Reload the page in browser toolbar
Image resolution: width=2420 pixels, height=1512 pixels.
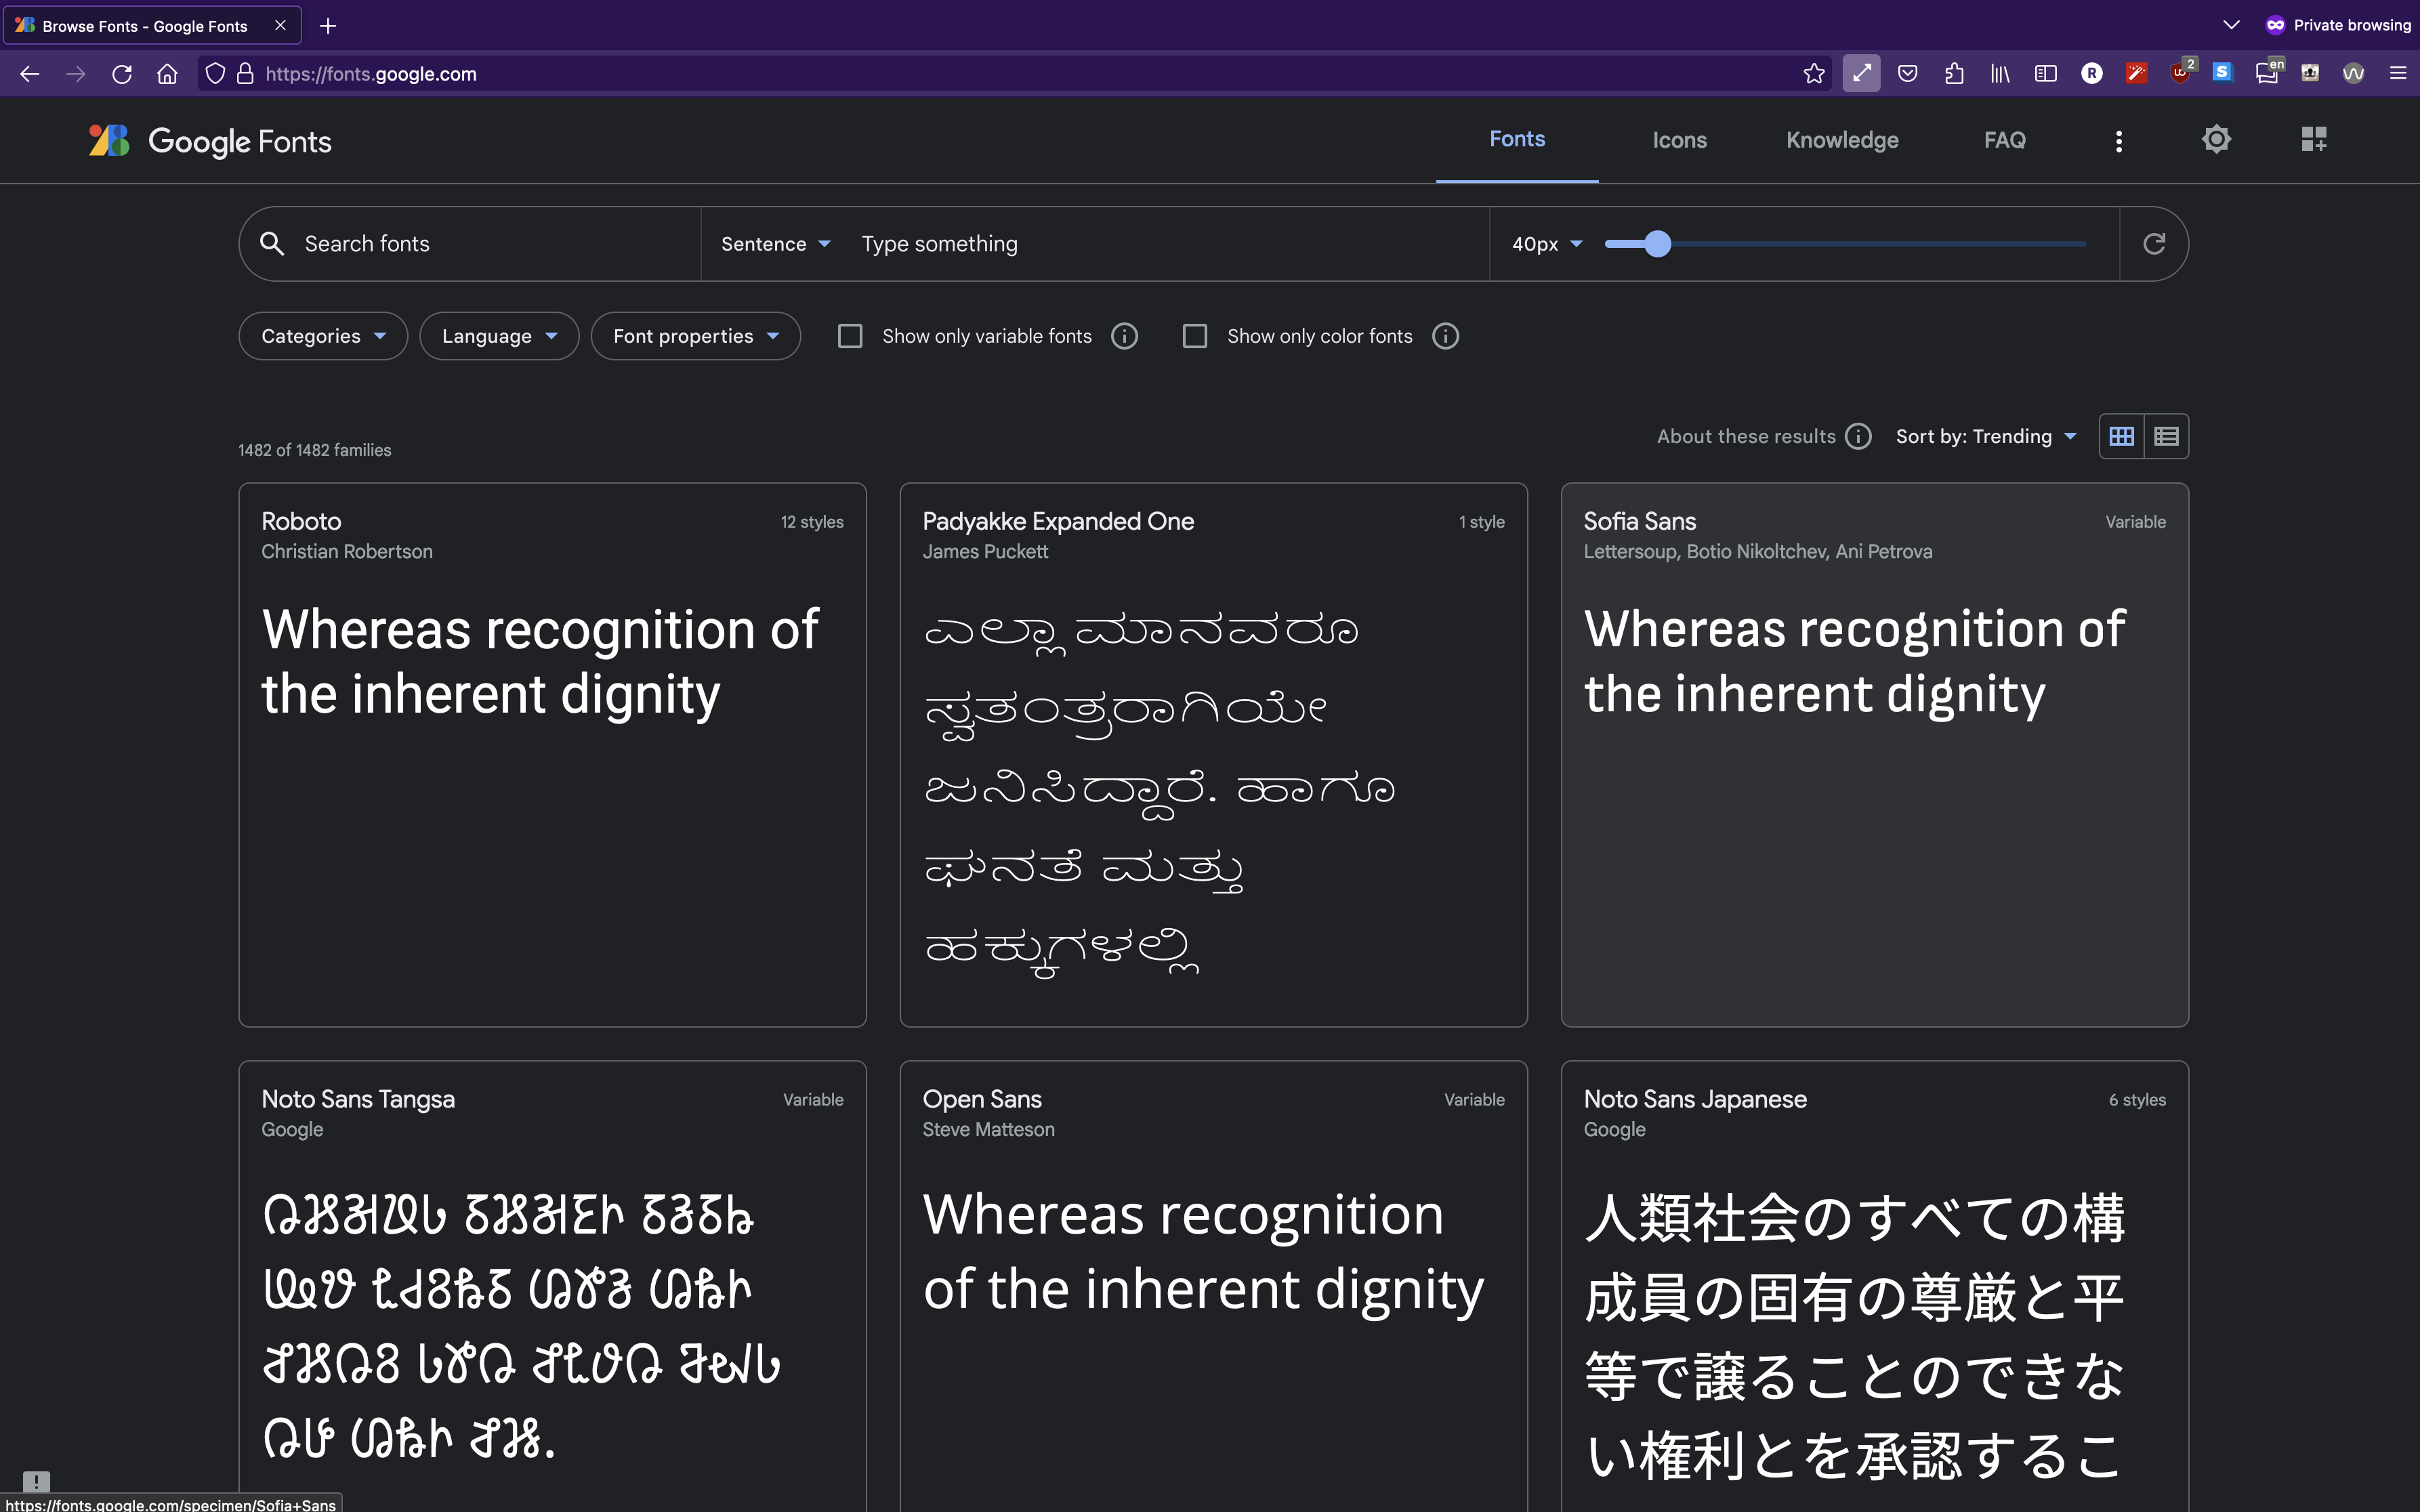click(122, 74)
